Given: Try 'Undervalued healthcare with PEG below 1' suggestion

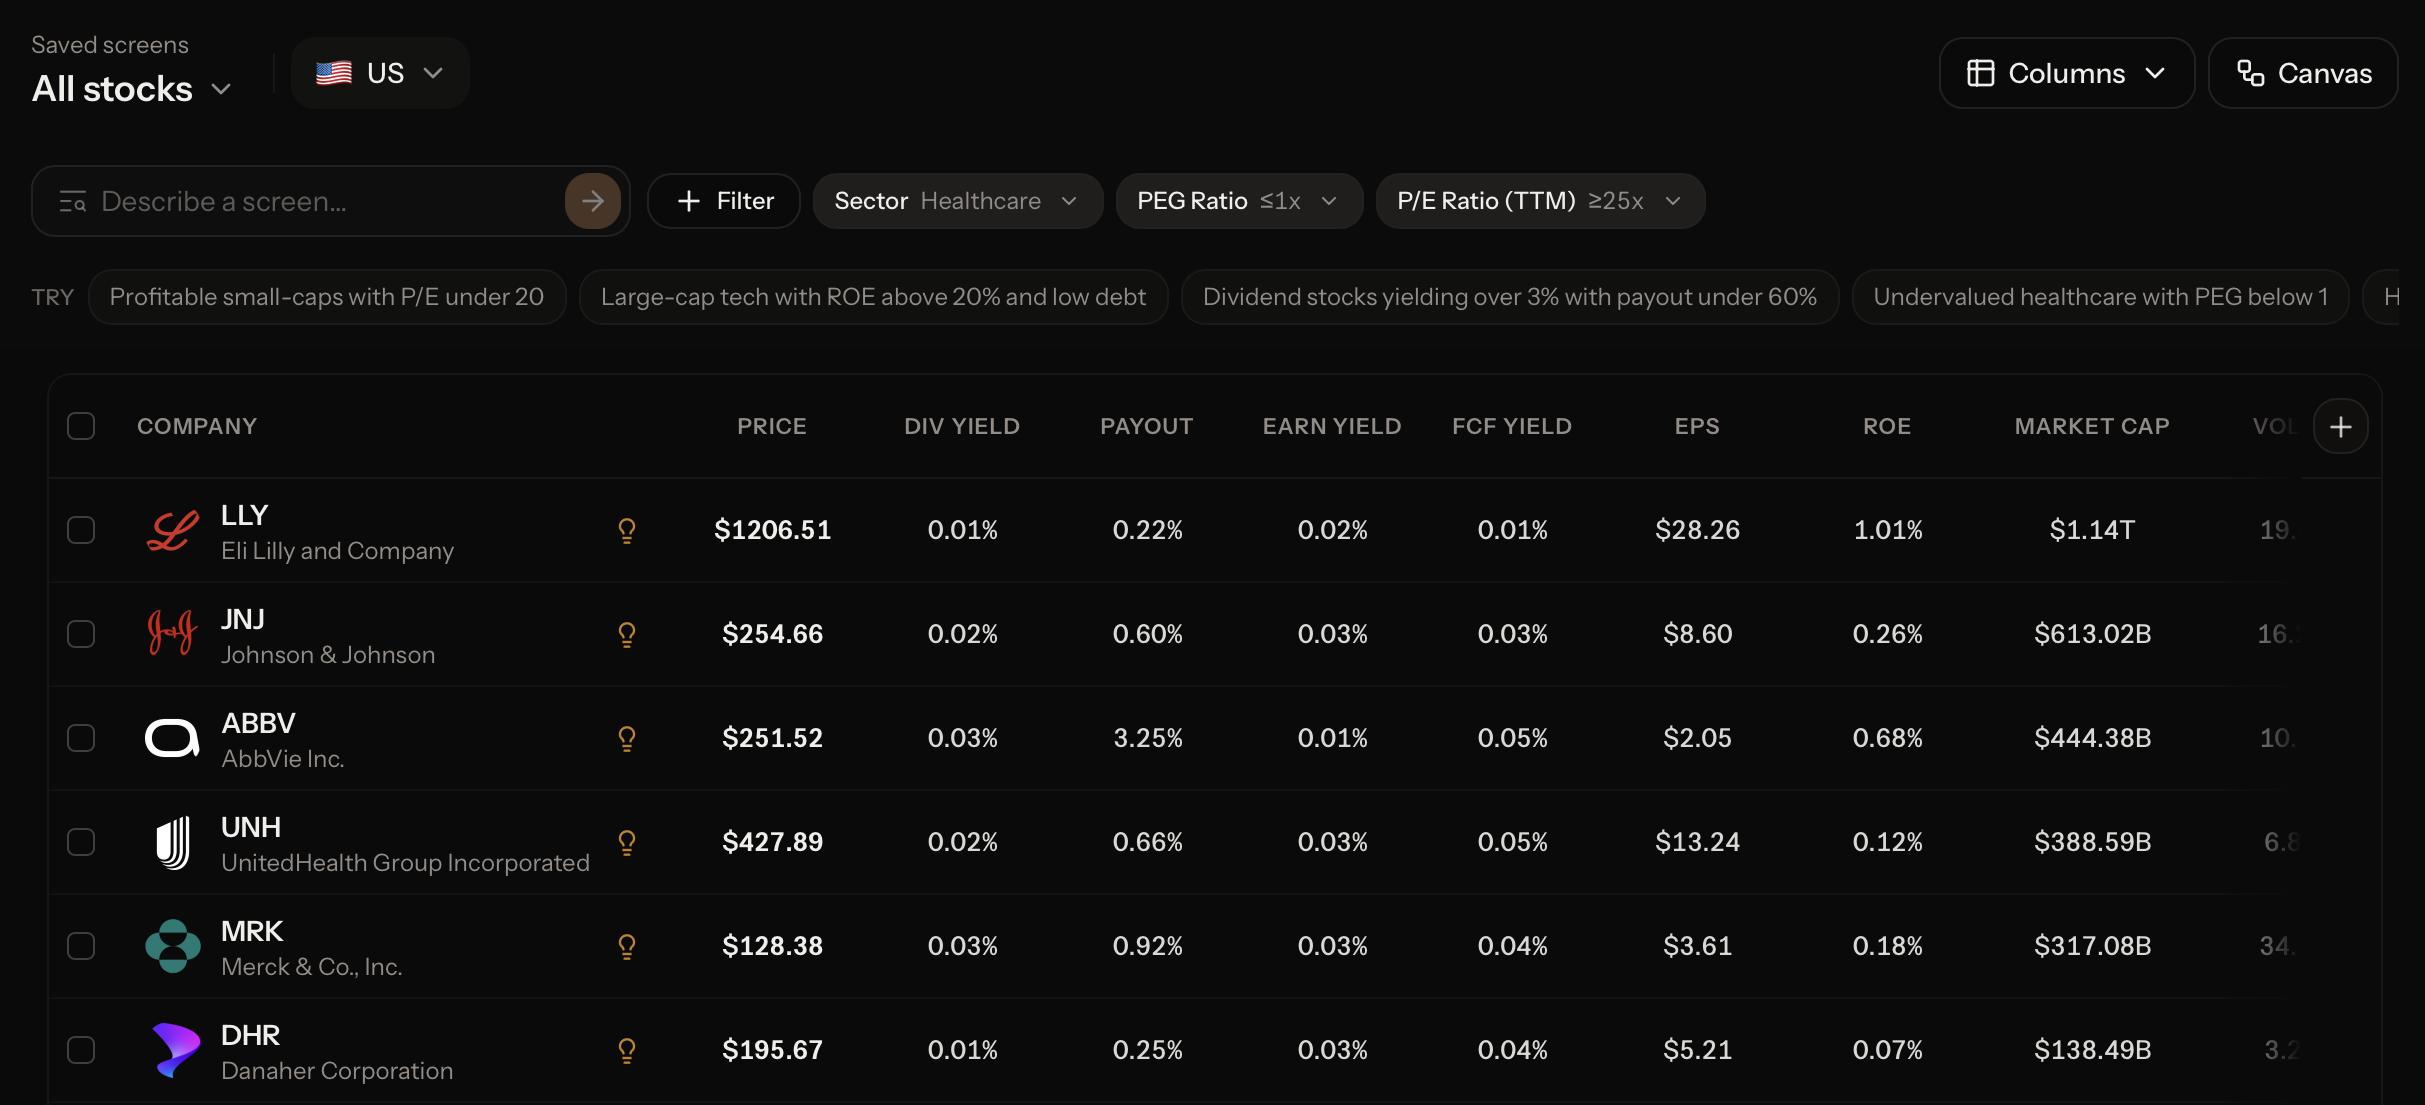Looking at the screenshot, I should point(2100,297).
